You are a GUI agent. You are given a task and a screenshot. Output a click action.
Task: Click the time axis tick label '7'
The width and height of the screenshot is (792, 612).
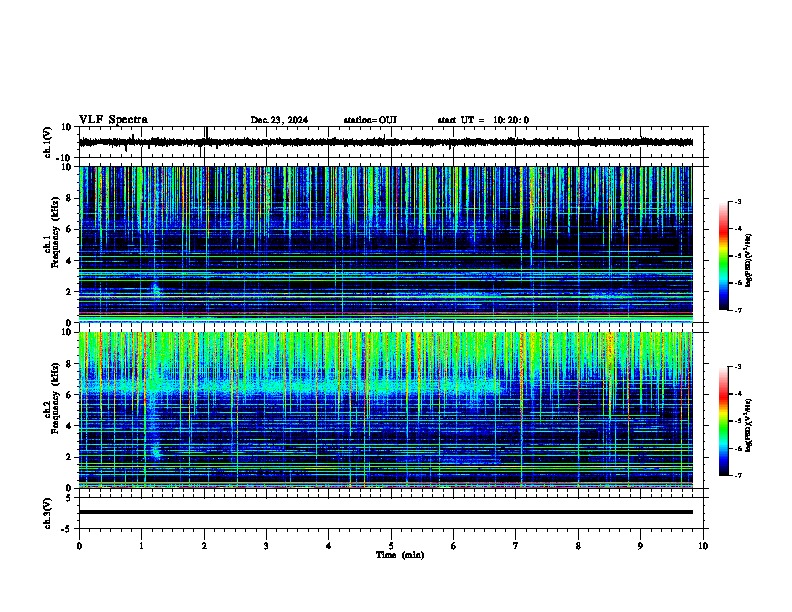516,546
